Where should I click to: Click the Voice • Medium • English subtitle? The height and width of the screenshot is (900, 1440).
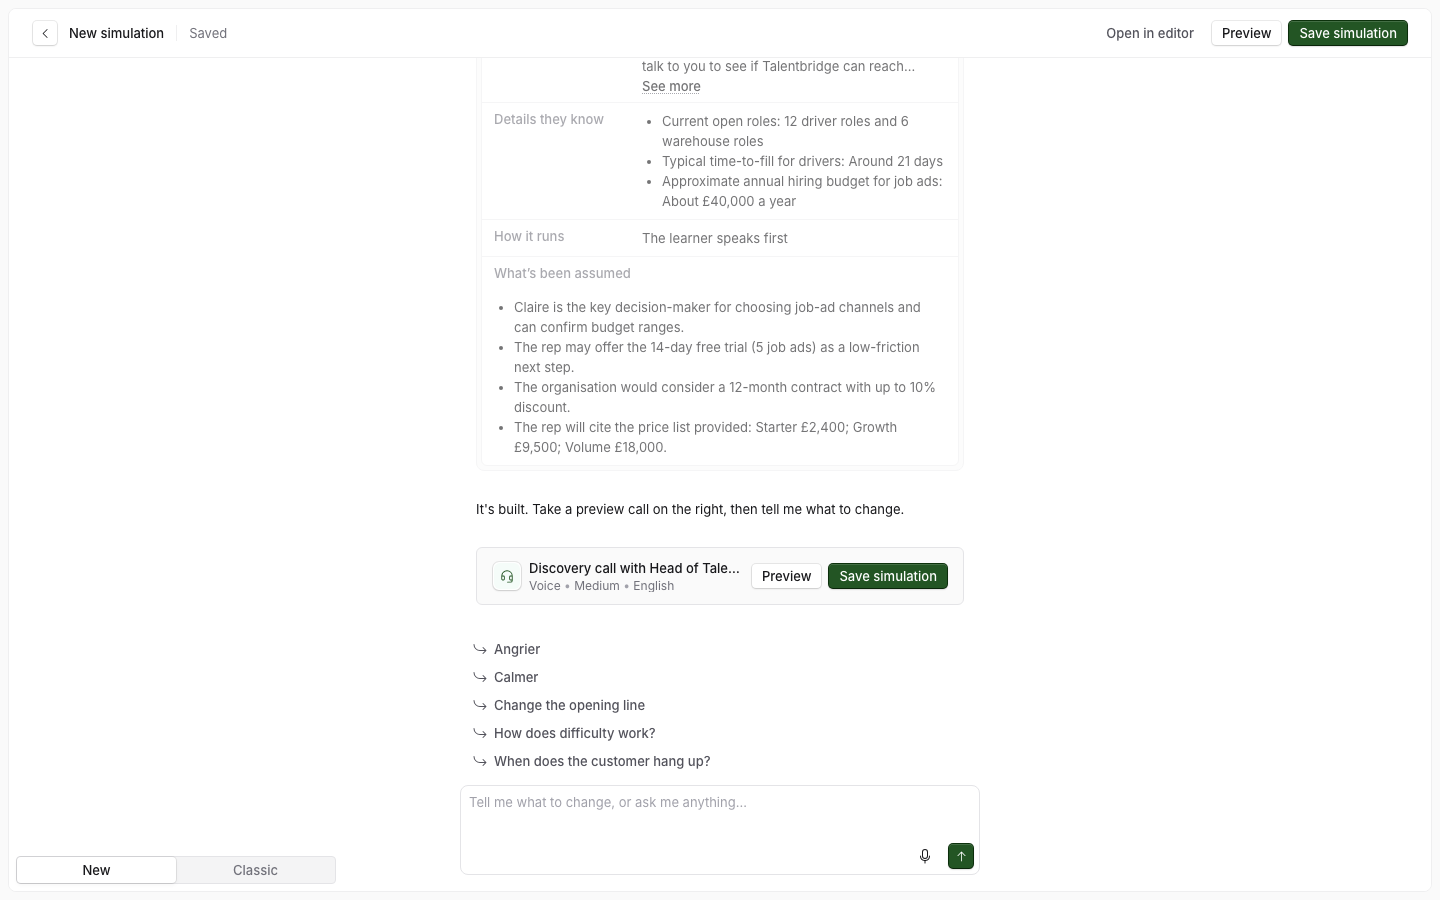(602, 586)
